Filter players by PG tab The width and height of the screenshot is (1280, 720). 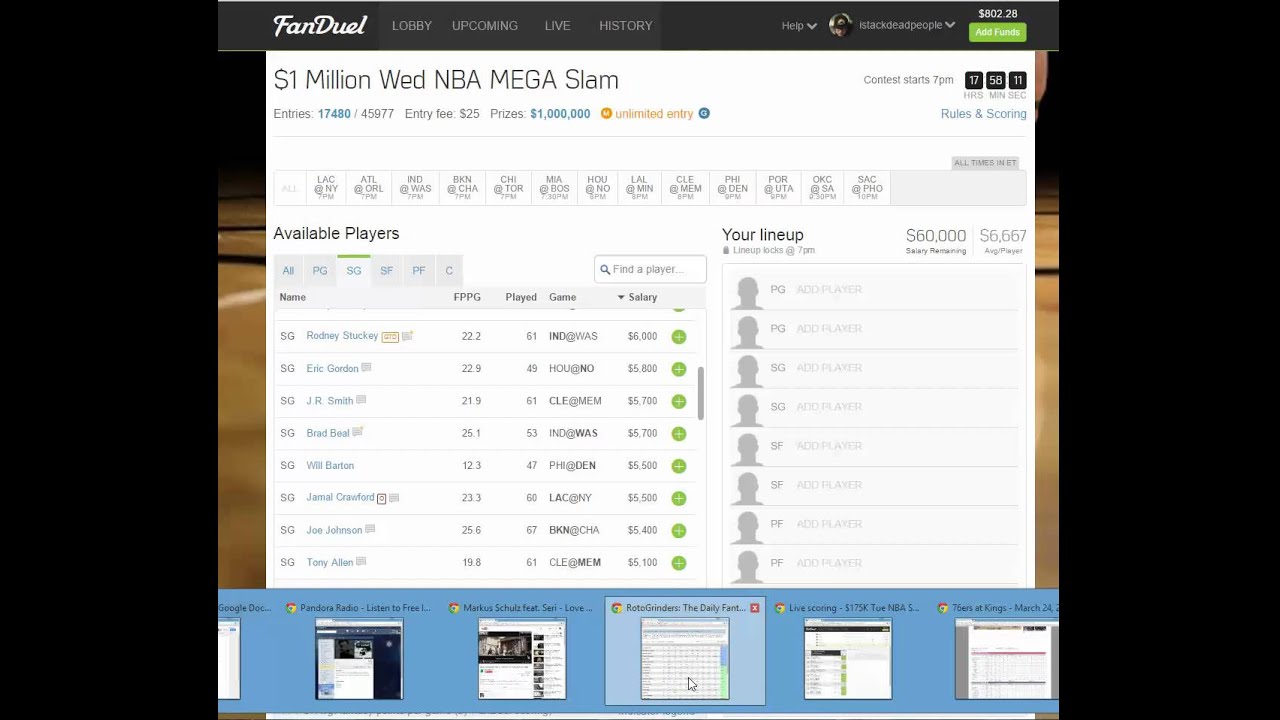point(320,270)
